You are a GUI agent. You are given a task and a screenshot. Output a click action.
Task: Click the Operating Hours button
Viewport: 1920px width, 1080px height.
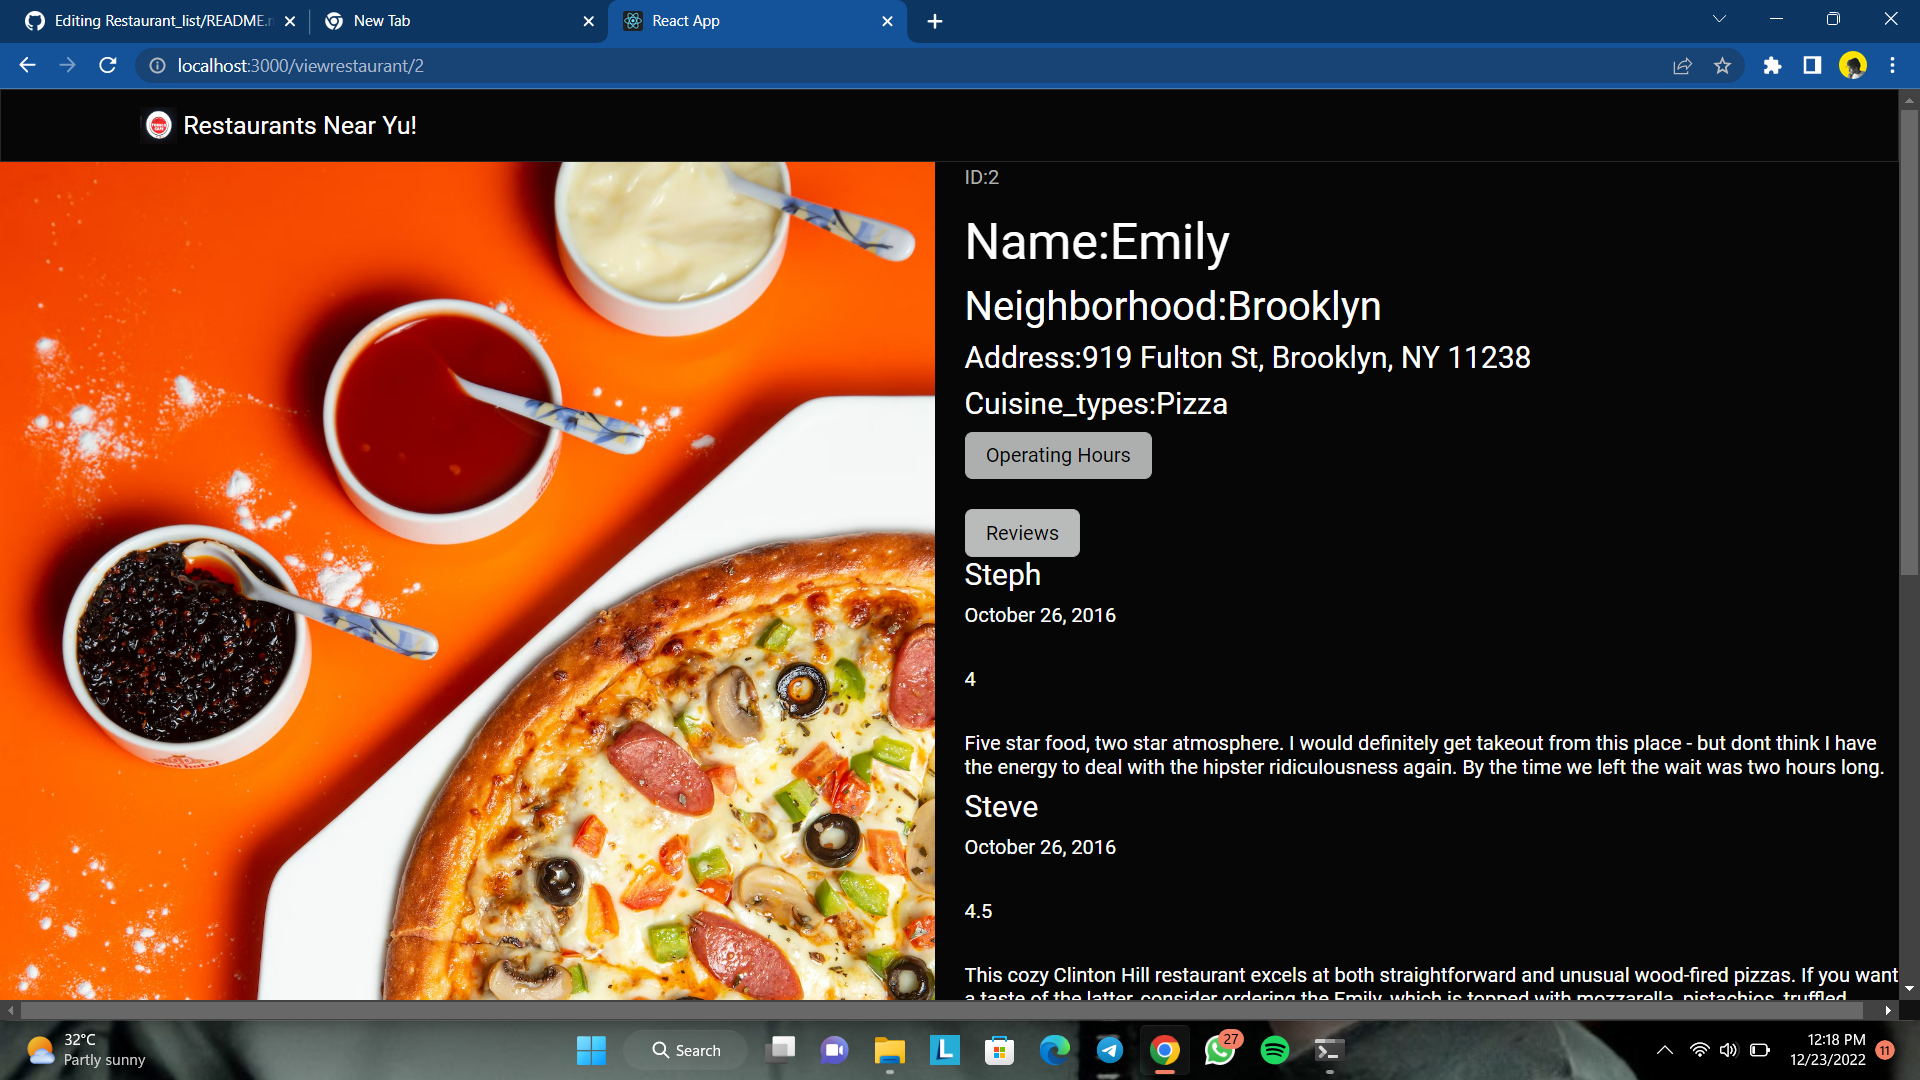(x=1057, y=455)
